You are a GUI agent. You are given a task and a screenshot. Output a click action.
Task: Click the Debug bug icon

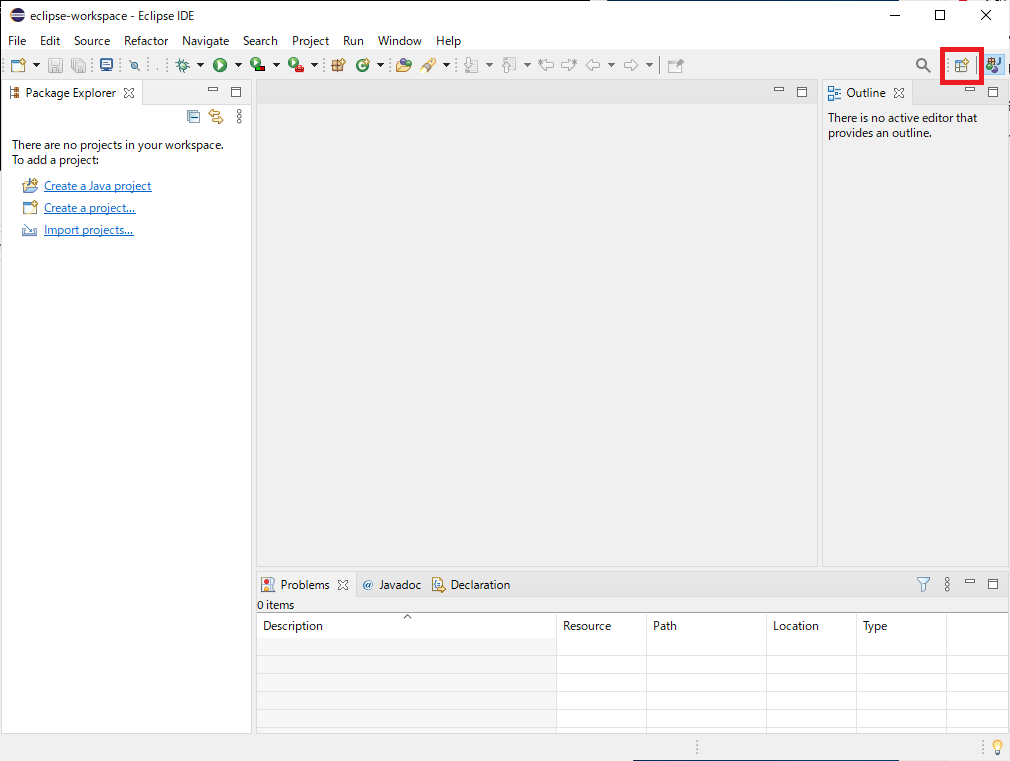click(183, 65)
